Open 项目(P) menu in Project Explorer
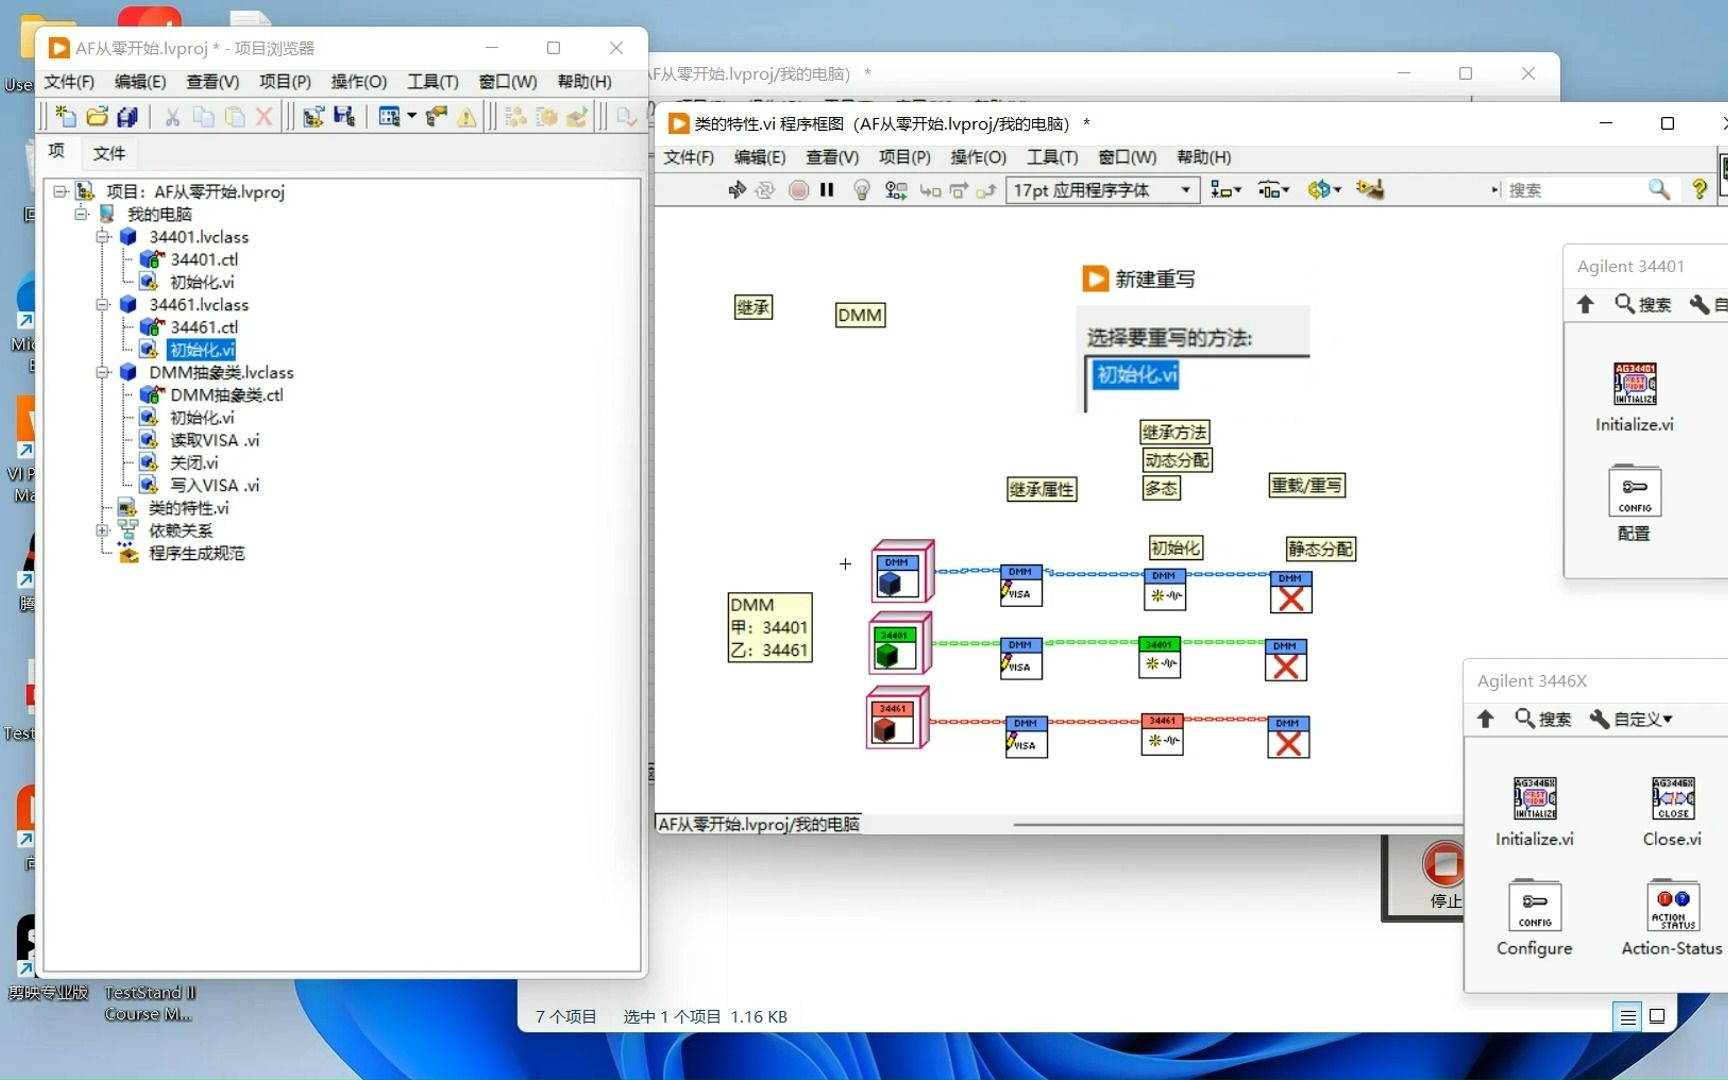 285,82
